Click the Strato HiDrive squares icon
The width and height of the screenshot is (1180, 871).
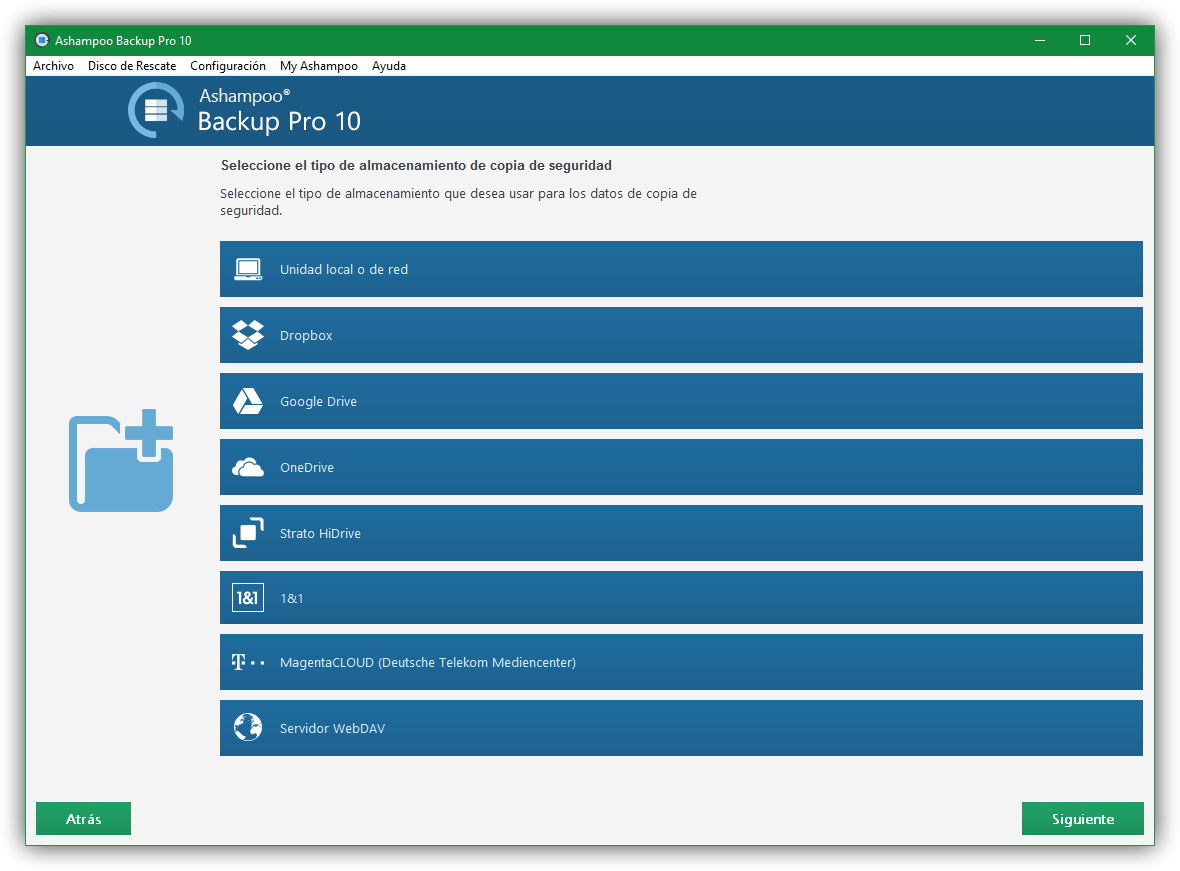[248, 533]
